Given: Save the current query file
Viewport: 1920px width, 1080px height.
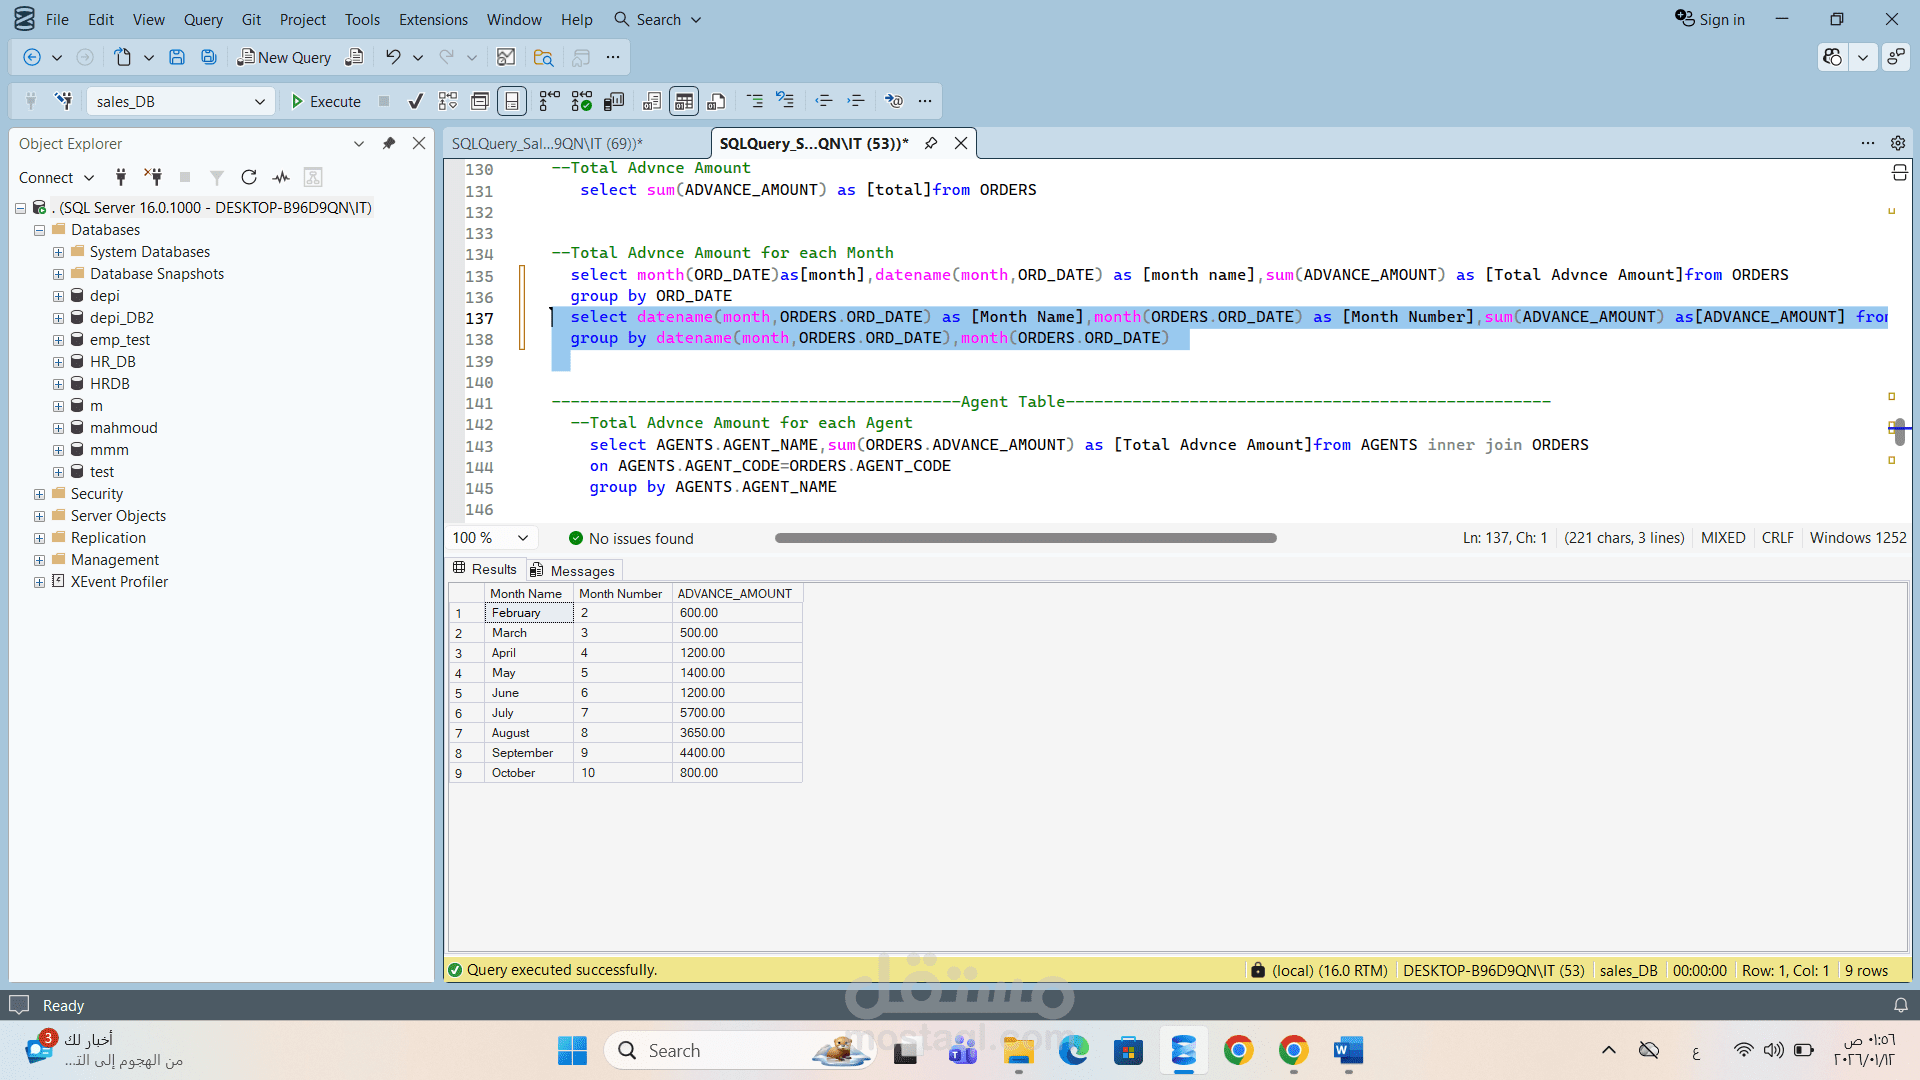Looking at the screenshot, I should pos(177,57).
